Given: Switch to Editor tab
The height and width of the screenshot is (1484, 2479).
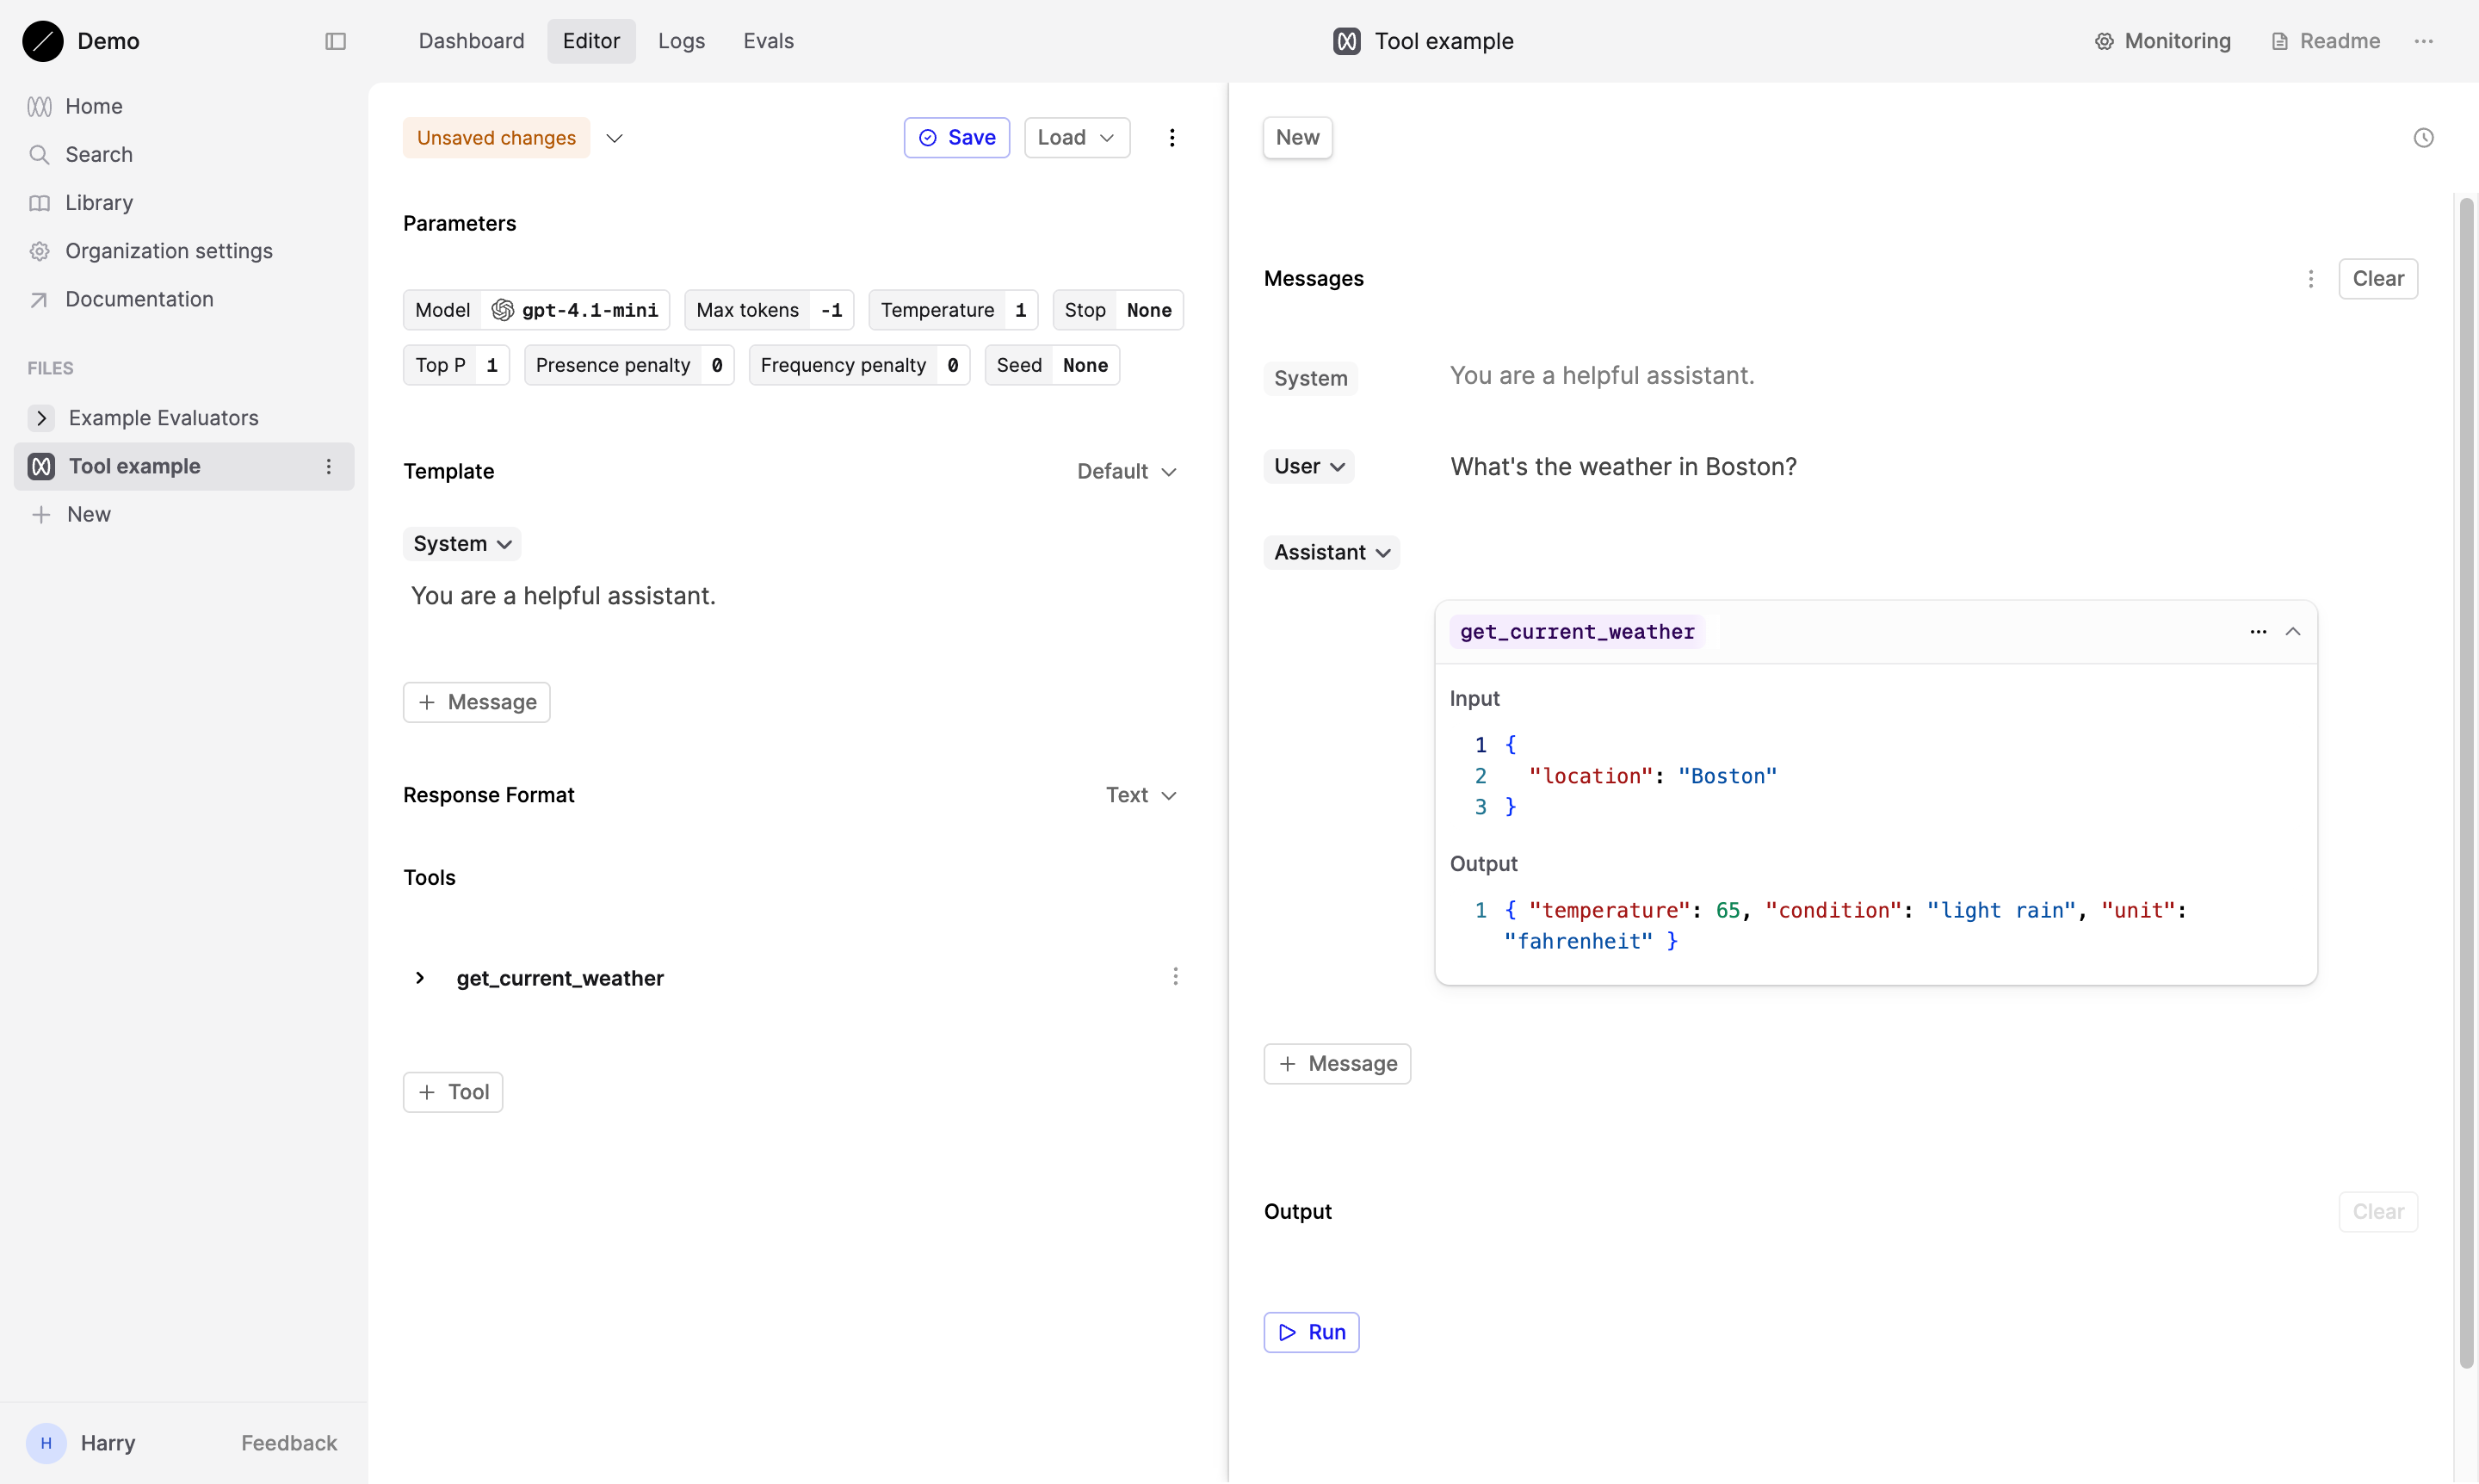Looking at the screenshot, I should (591, 41).
